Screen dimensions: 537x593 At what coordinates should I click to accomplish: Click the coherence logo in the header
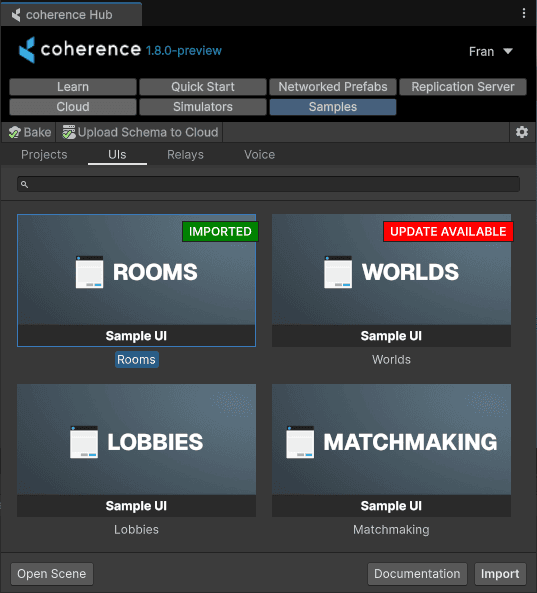click(x=80, y=50)
